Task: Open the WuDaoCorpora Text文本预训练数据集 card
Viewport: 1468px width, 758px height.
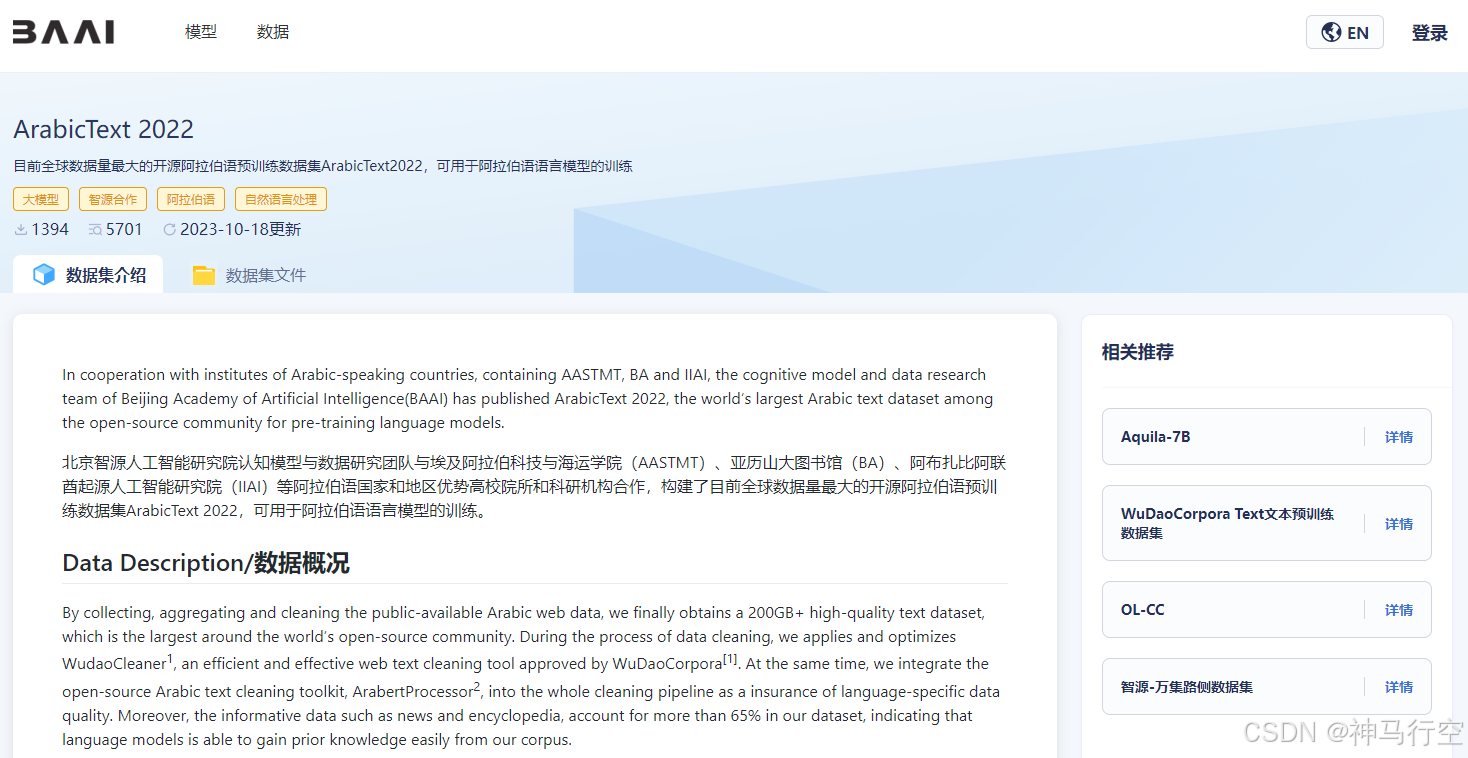Action: click(x=1267, y=523)
